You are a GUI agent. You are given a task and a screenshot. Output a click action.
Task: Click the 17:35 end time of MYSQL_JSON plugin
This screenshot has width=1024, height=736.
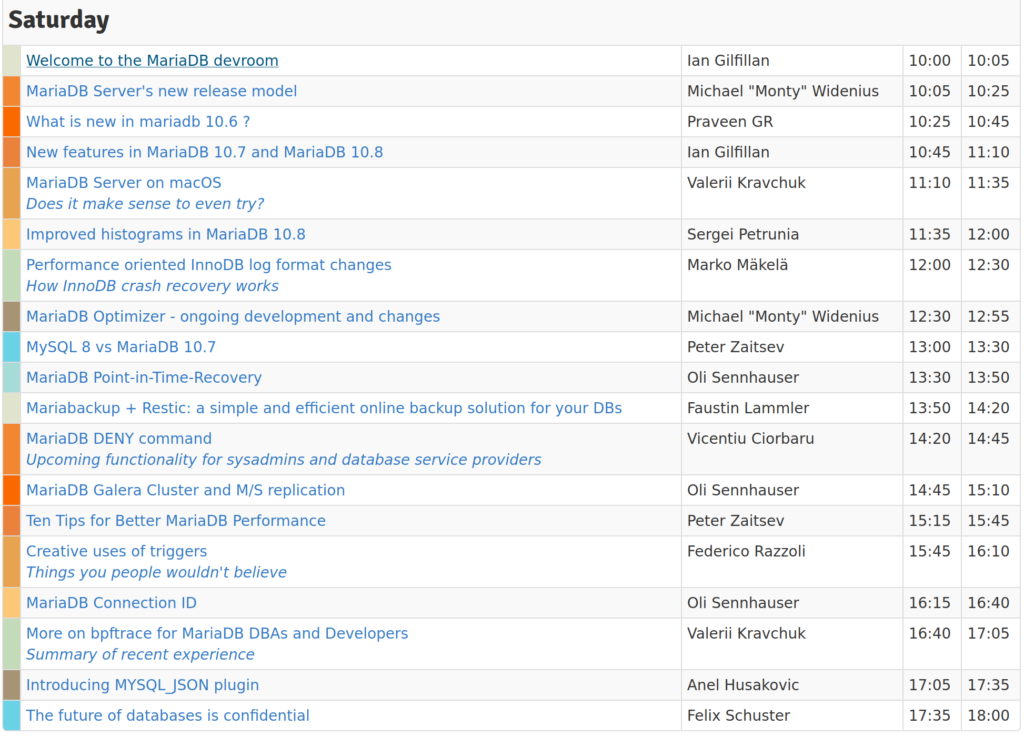988,685
